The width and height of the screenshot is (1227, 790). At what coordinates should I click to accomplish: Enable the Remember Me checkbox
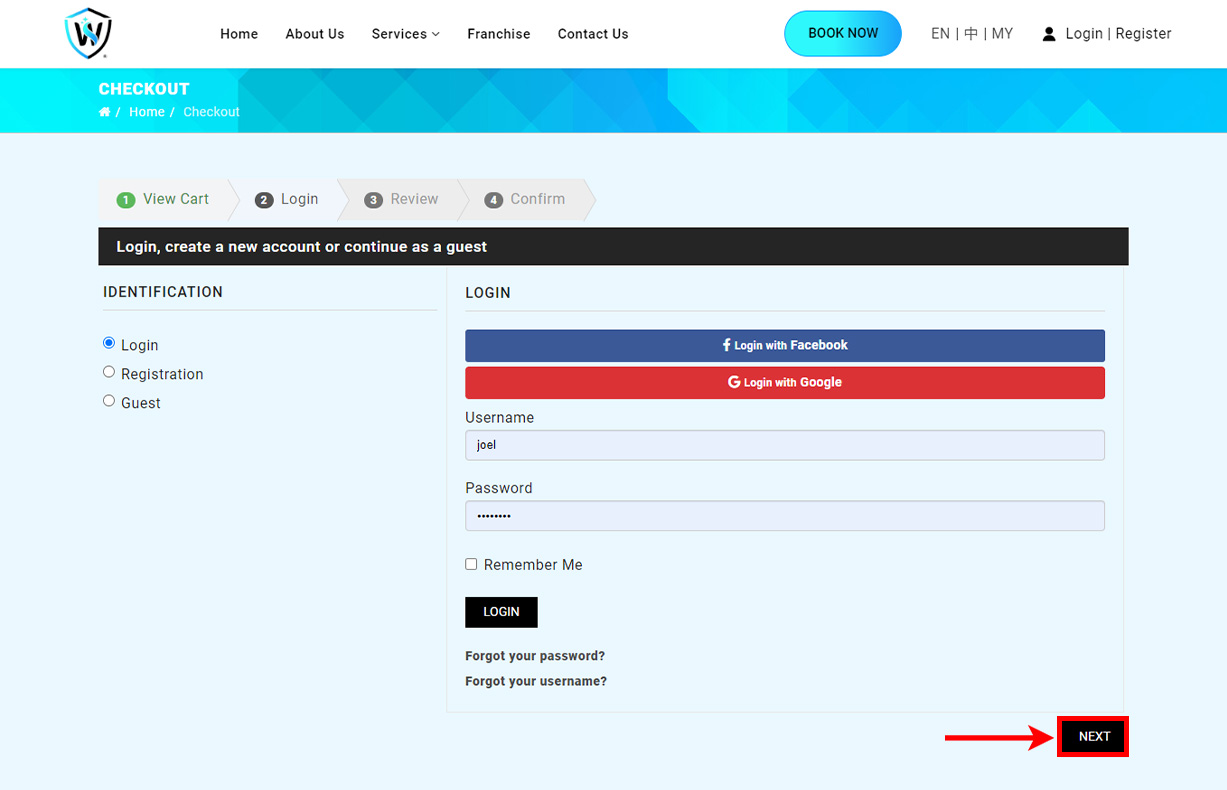471,564
